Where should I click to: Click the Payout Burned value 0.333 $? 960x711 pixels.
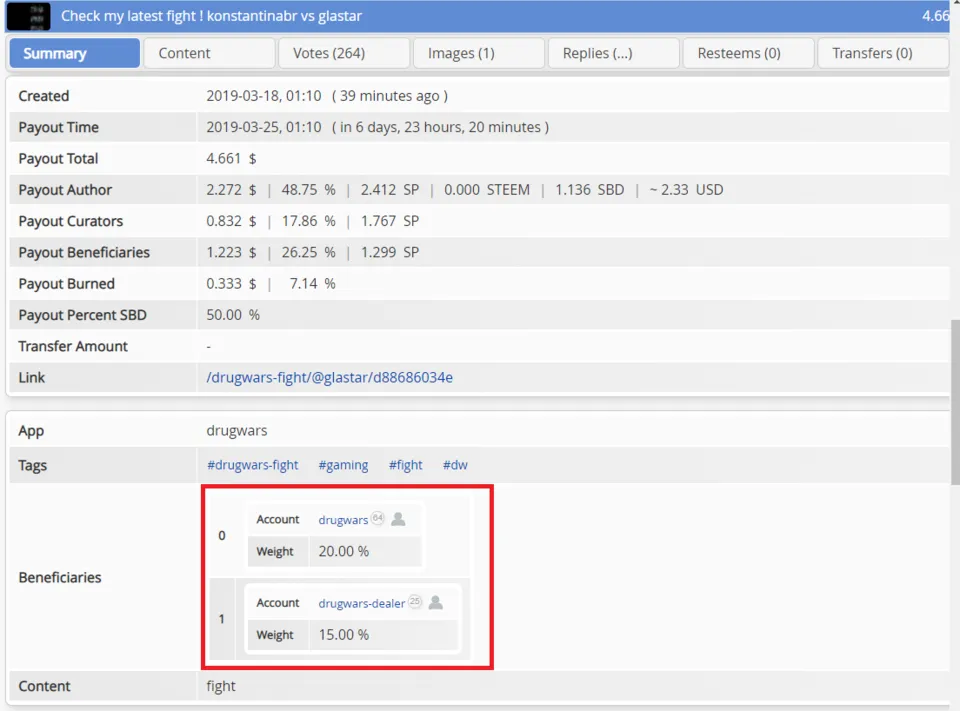click(231, 284)
